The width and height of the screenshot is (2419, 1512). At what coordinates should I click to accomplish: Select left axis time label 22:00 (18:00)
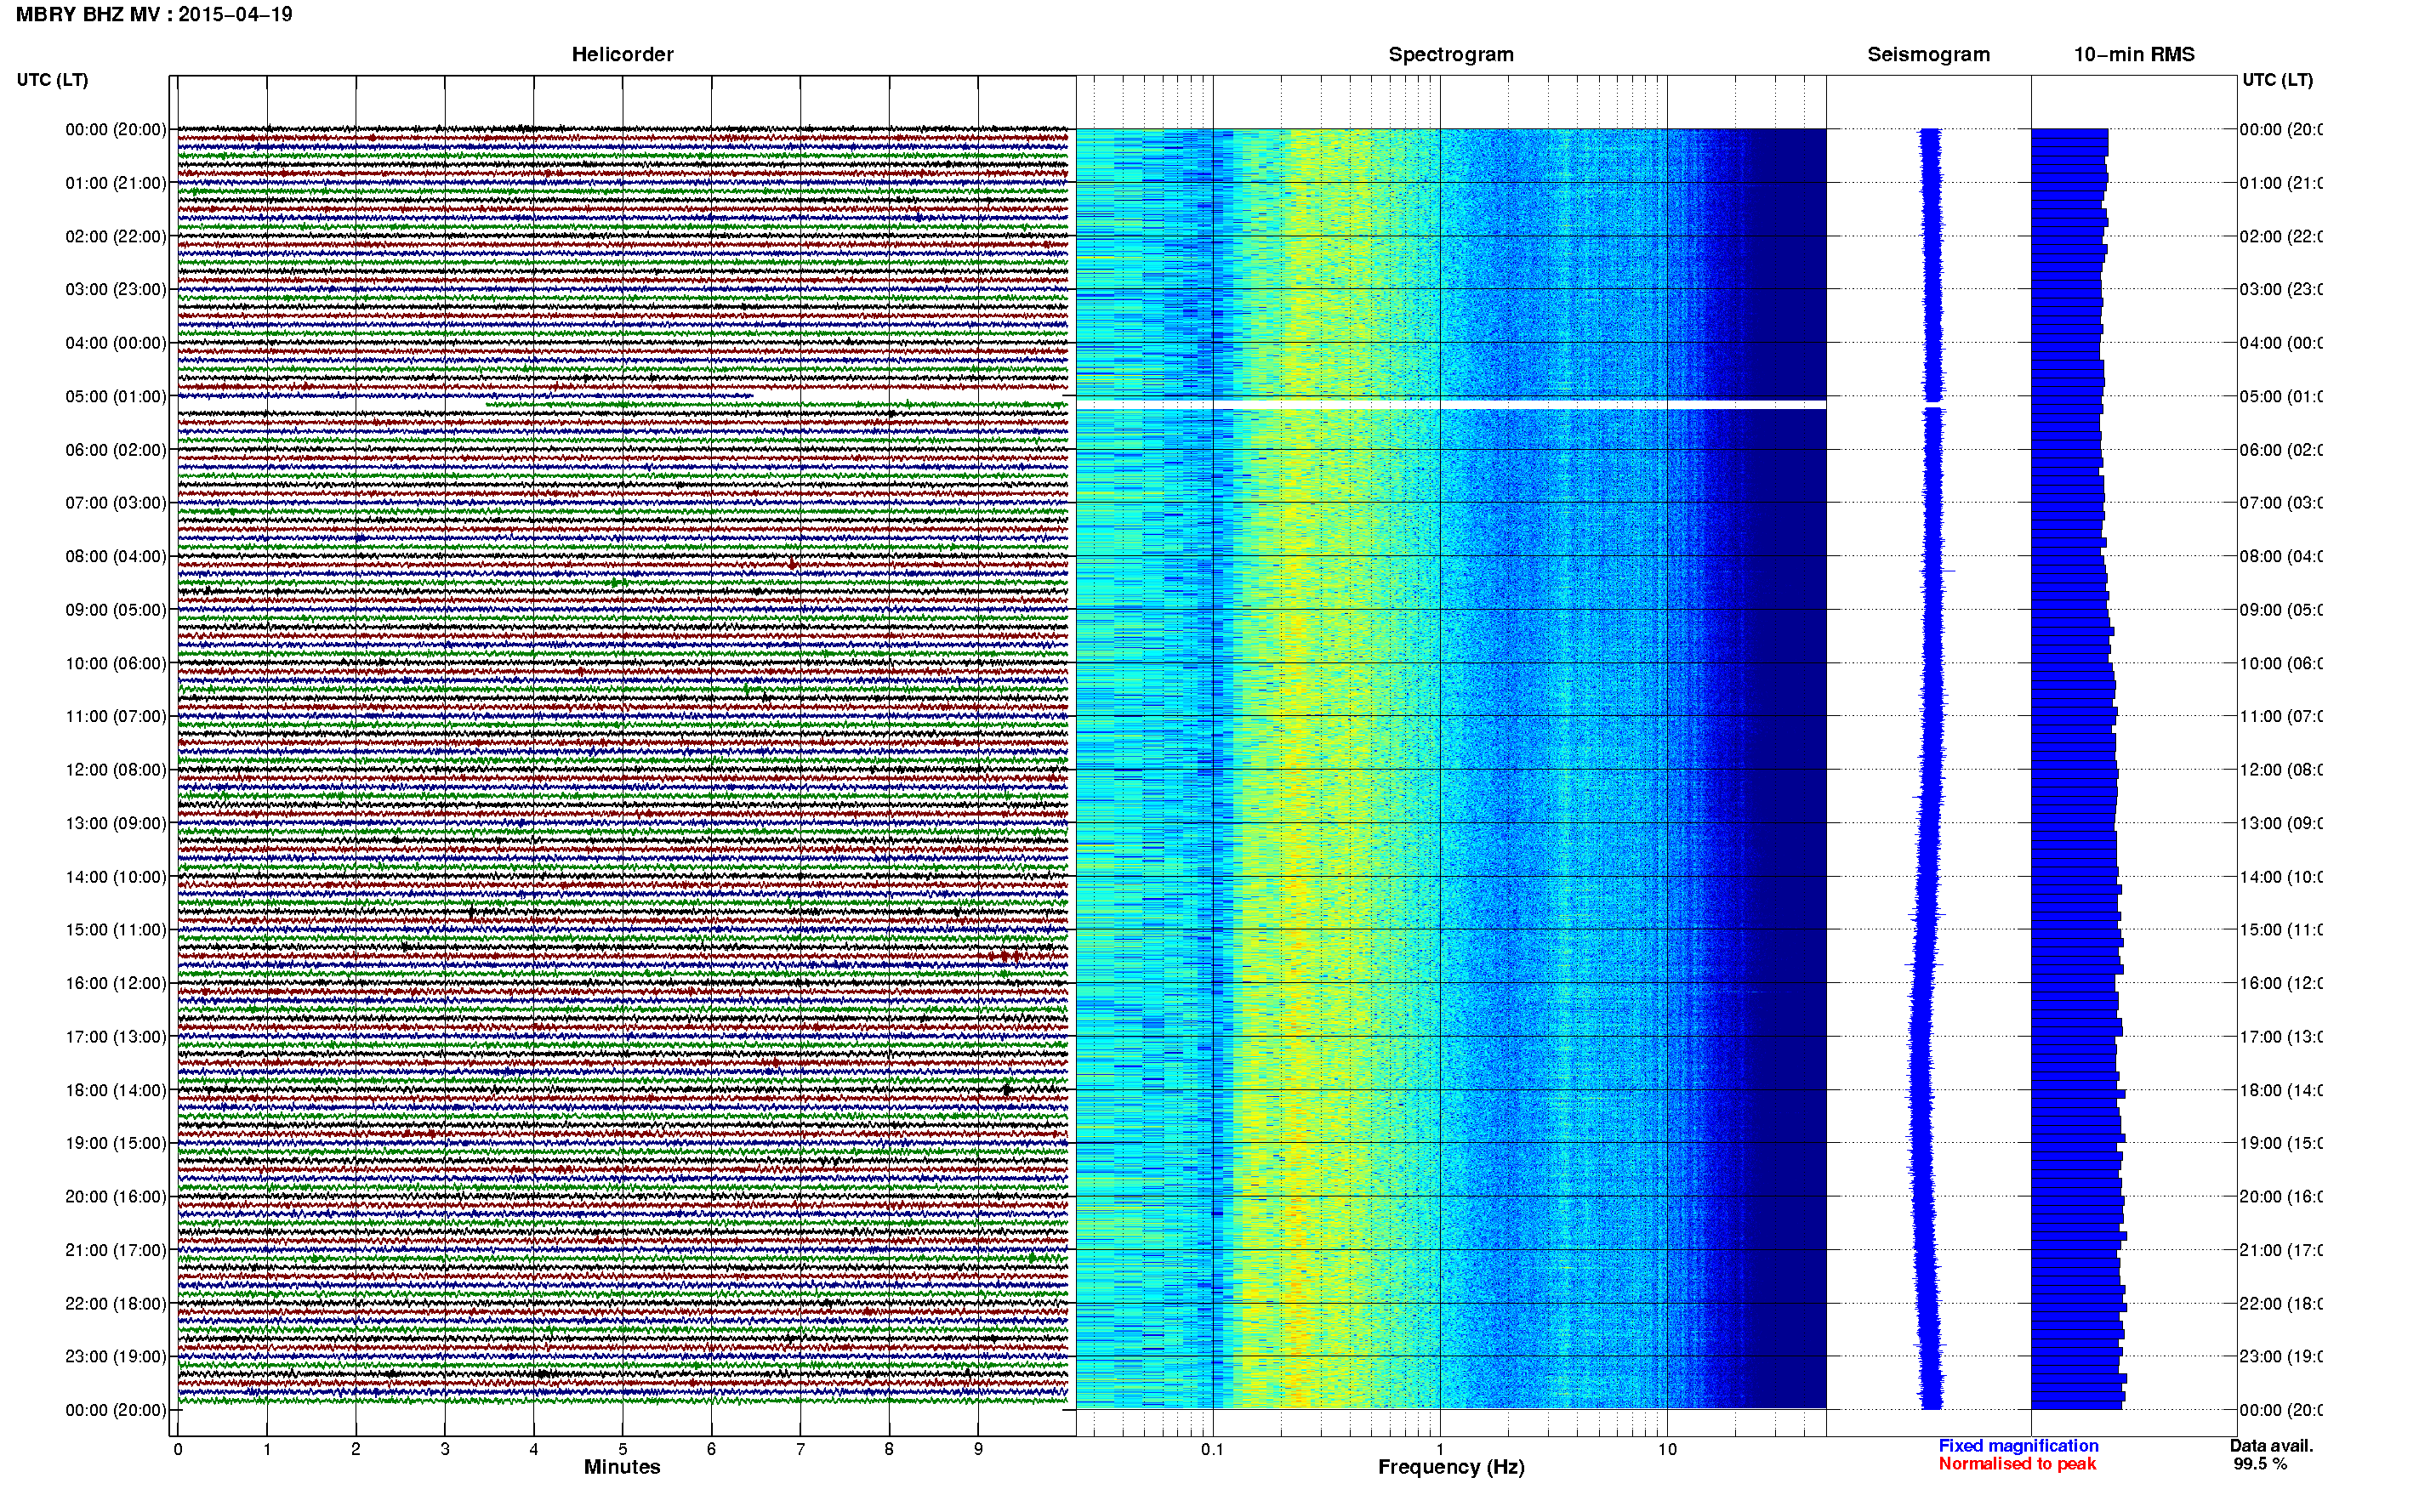(x=116, y=1304)
